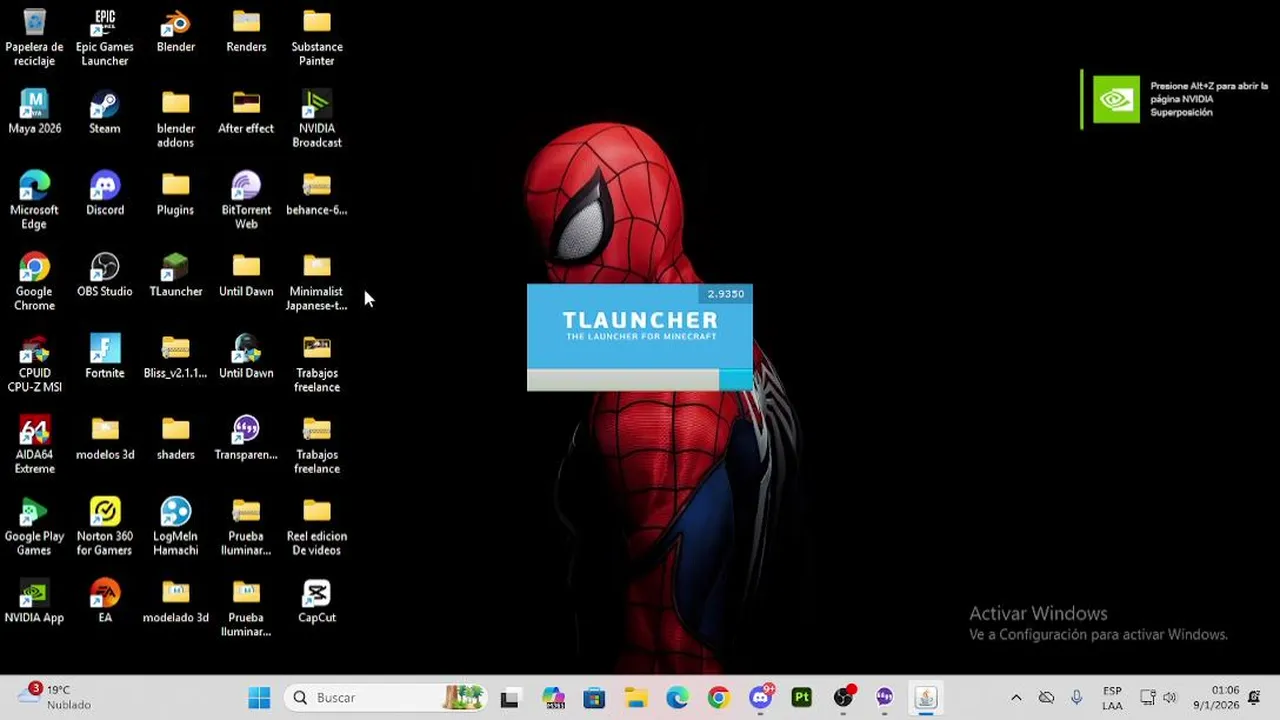The image size is (1280, 720).
Task: Select the LogMeIn Hamachi shortcut
Action: pyautogui.click(x=176, y=527)
